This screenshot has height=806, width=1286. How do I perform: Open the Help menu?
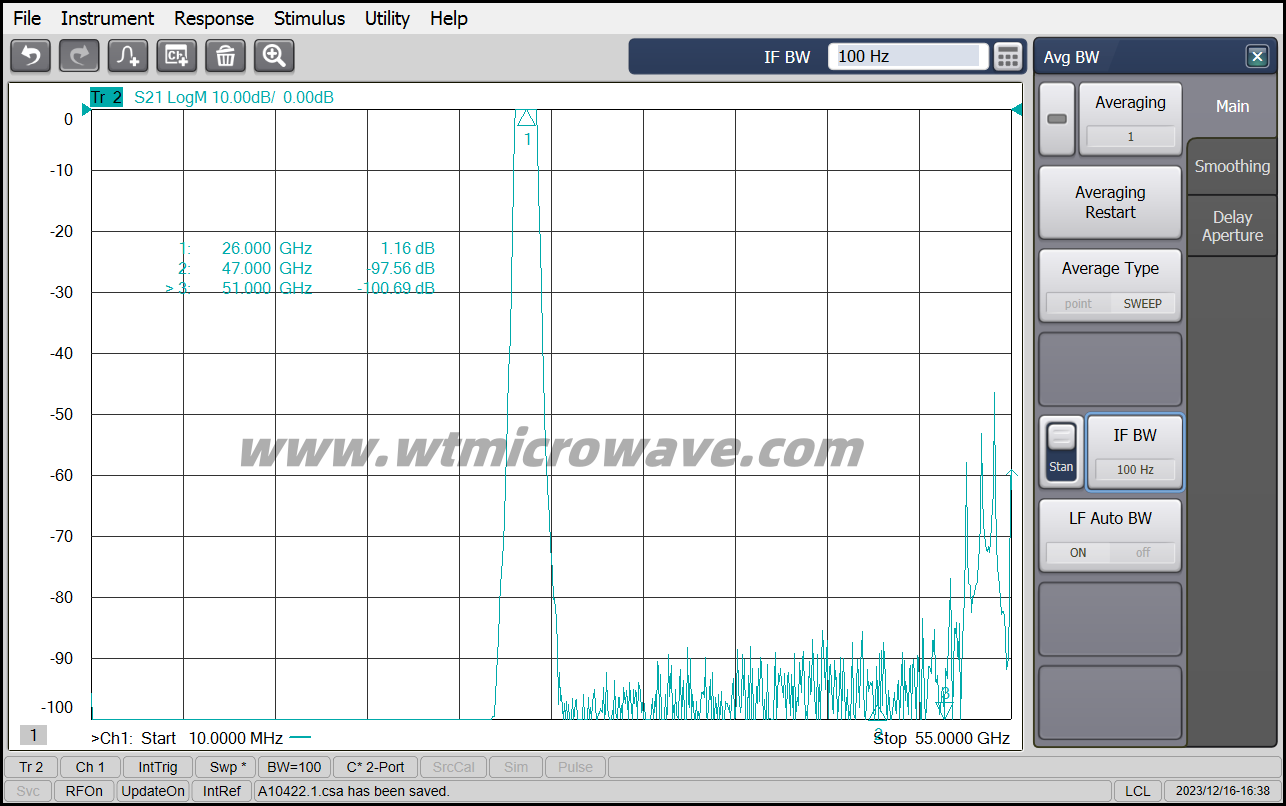[449, 18]
